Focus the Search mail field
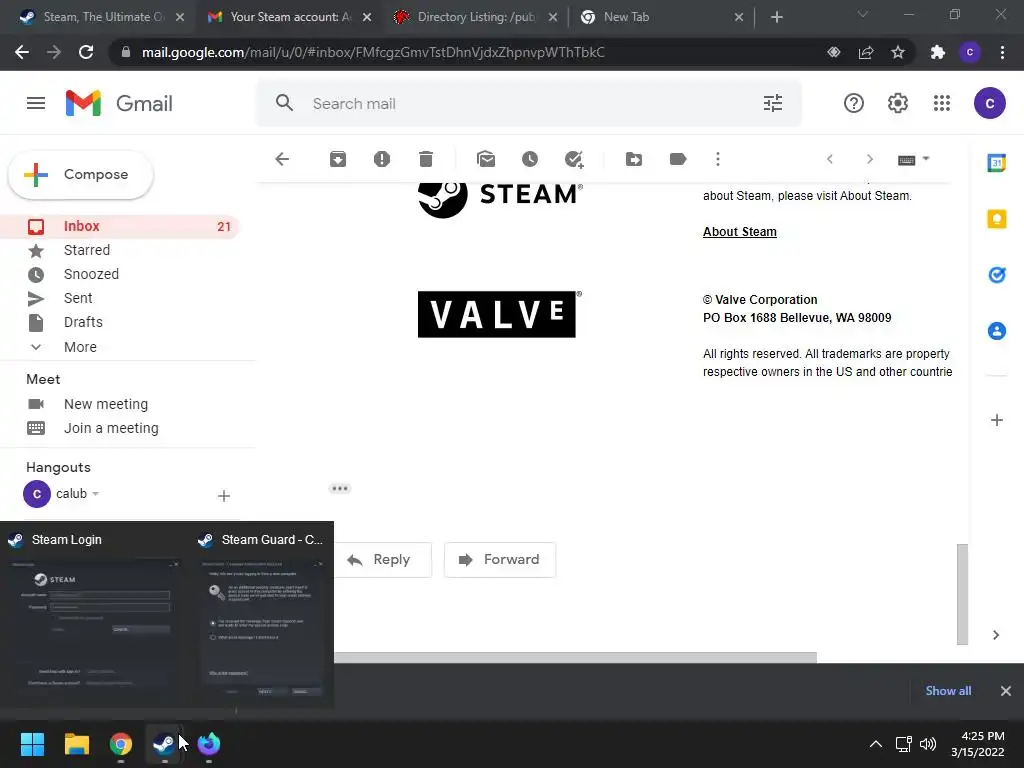Screen dimensions: 1024x768 529,103
